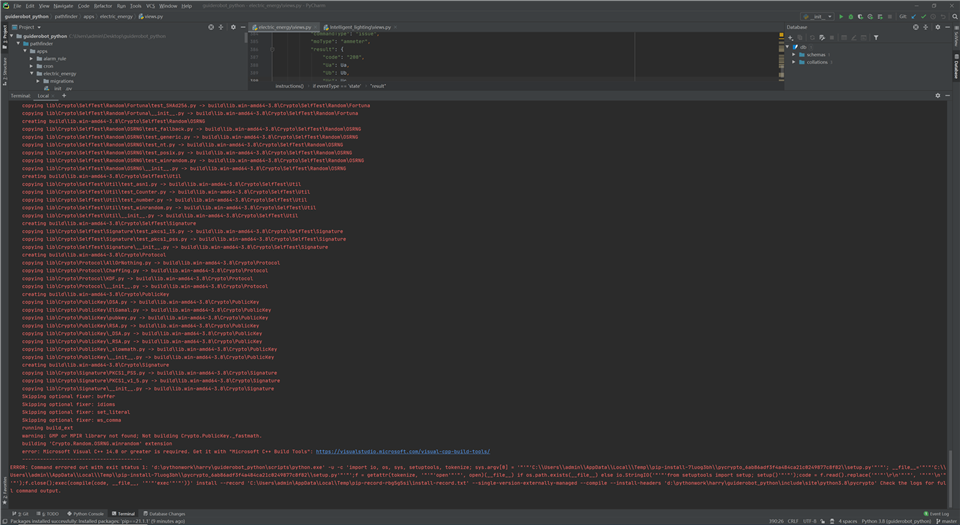Open Project panel settings gear
This screenshot has height=525, width=960.
pyautogui.click(x=233, y=27)
